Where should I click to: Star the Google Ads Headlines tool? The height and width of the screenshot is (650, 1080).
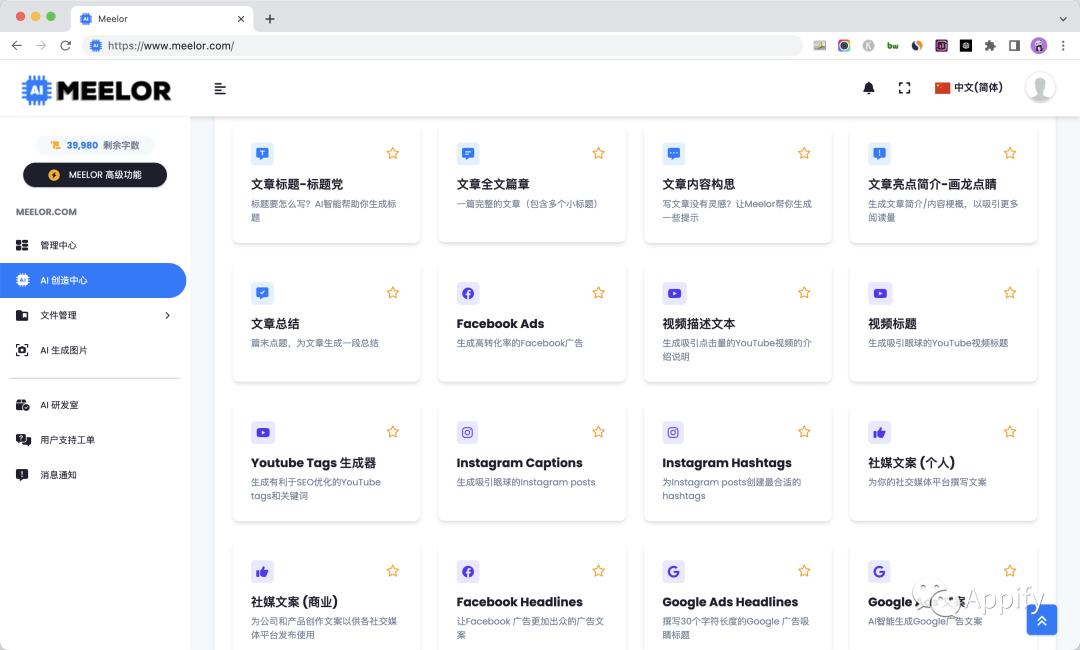click(804, 570)
